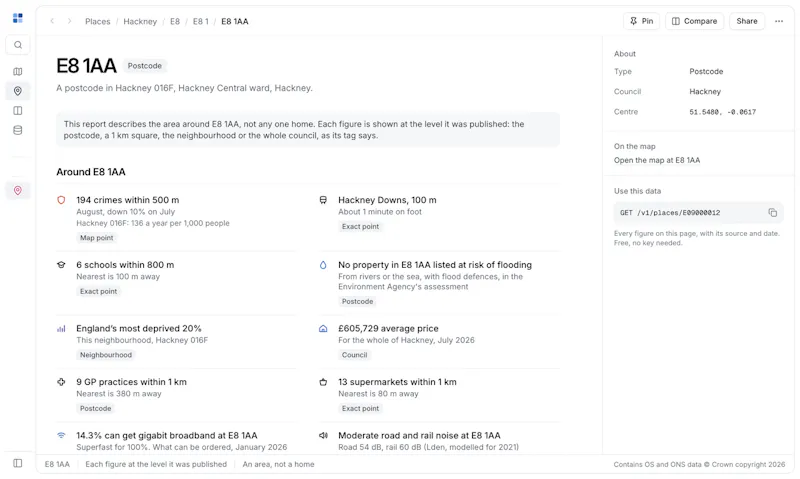Click the Council value 'Hackney' in About
This screenshot has width=800, height=479.
coord(705,92)
